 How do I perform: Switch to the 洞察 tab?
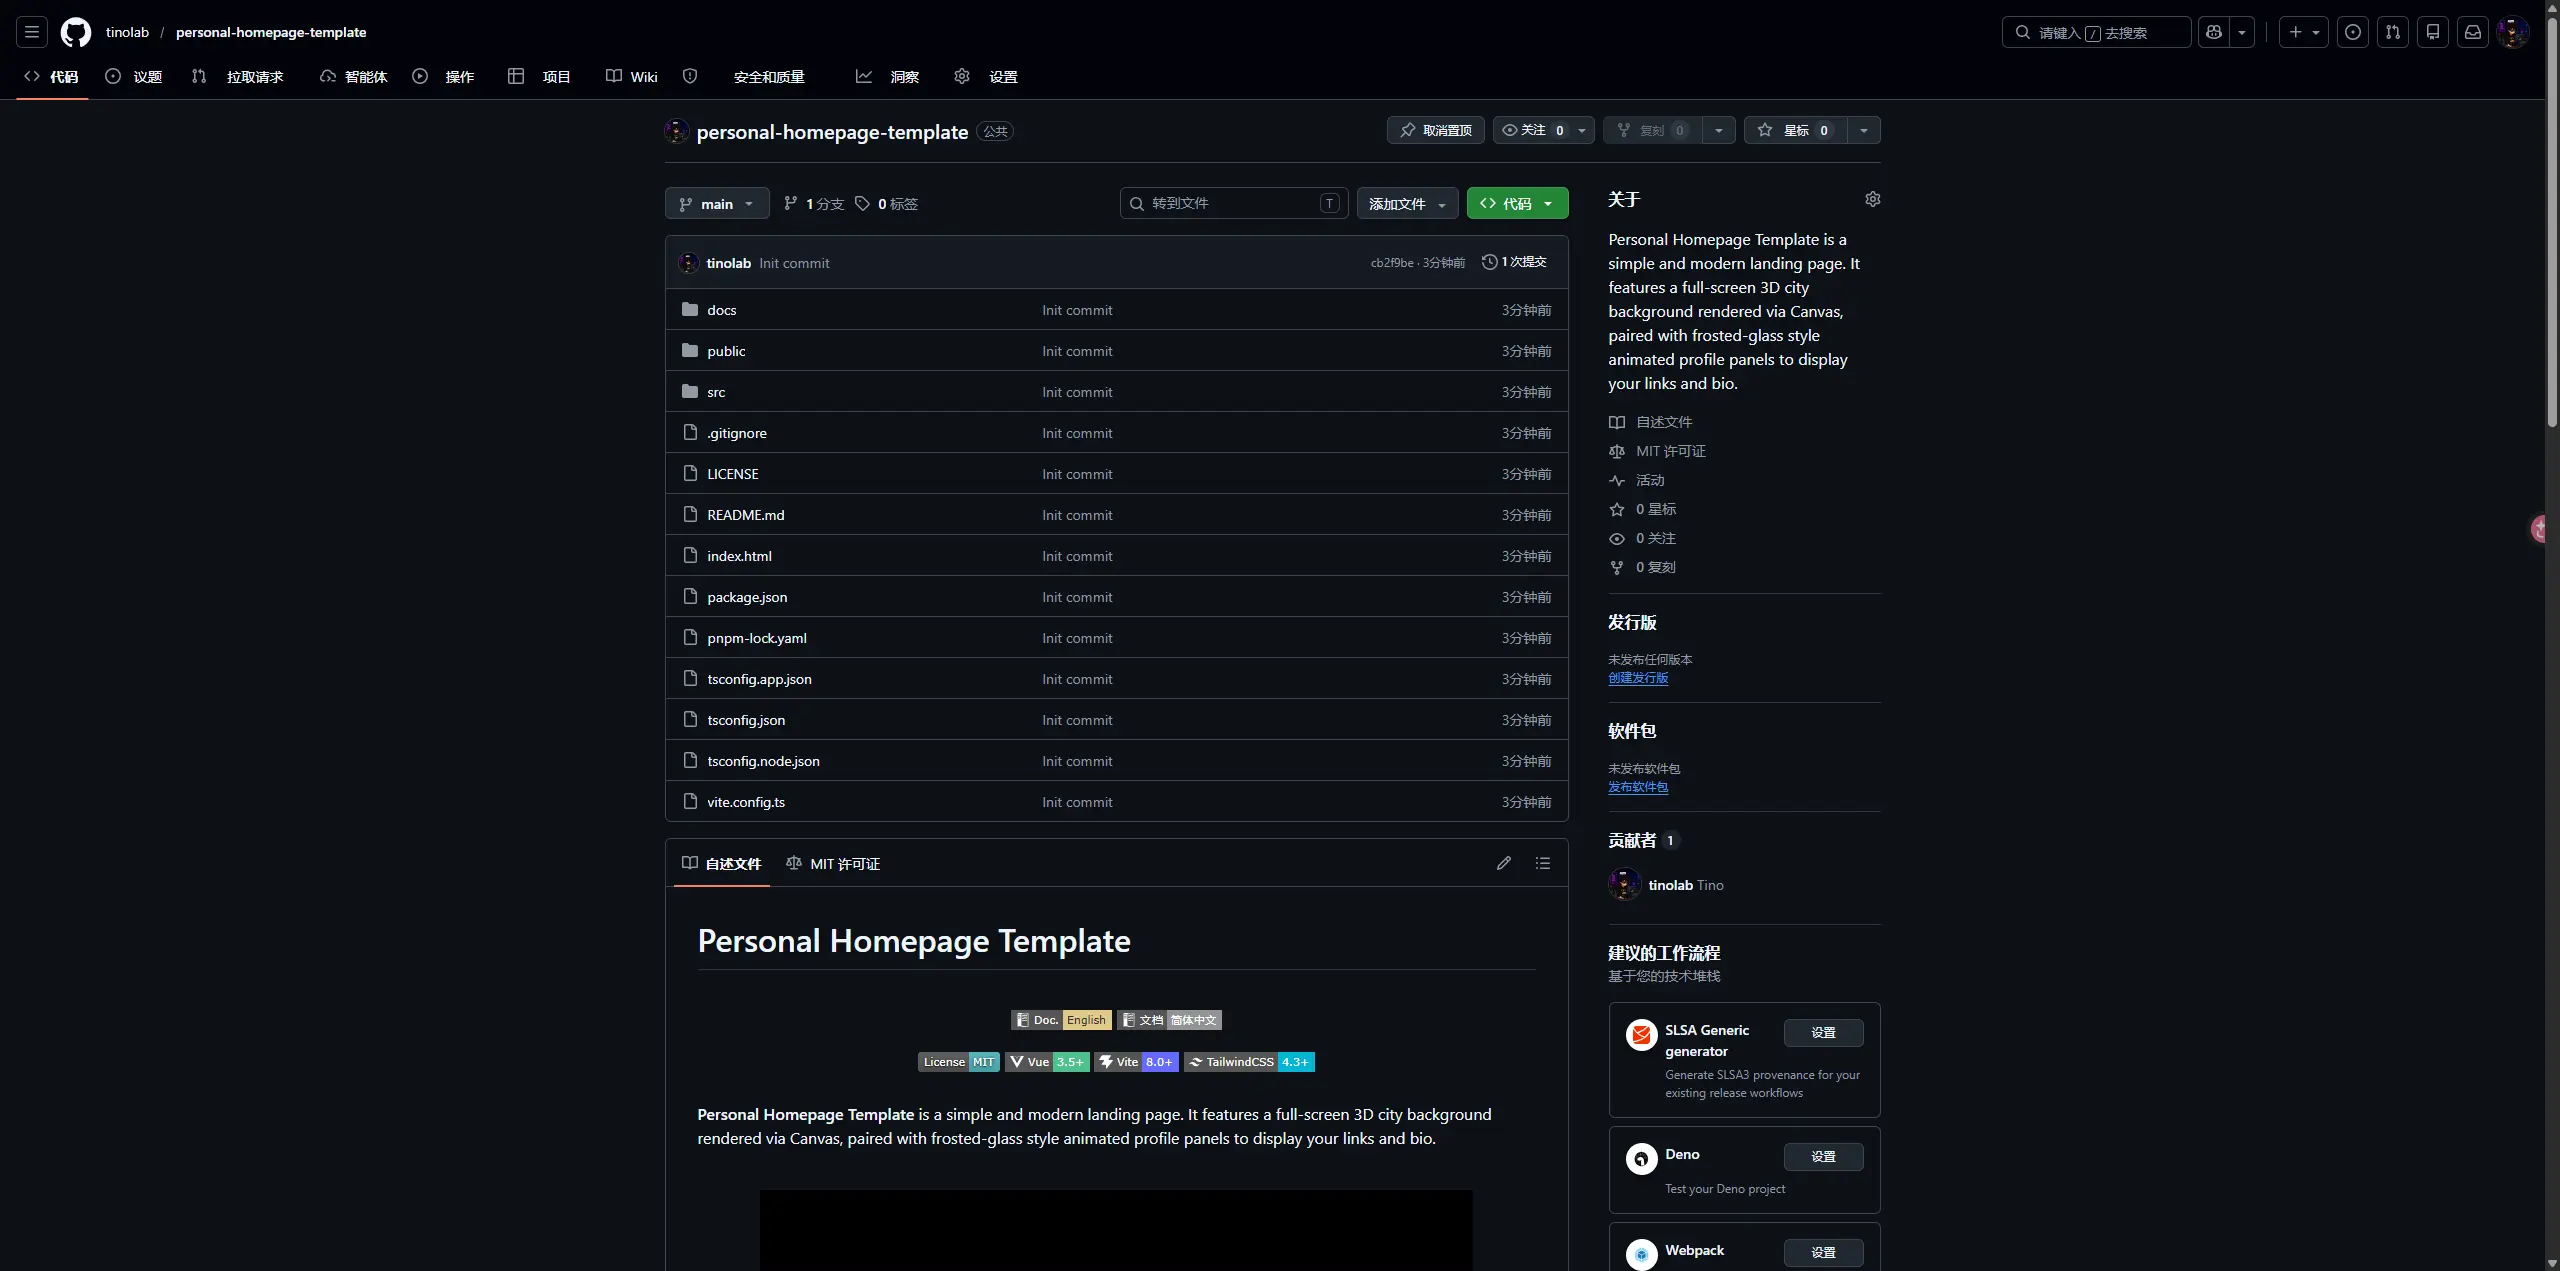click(x=888, y=76)
